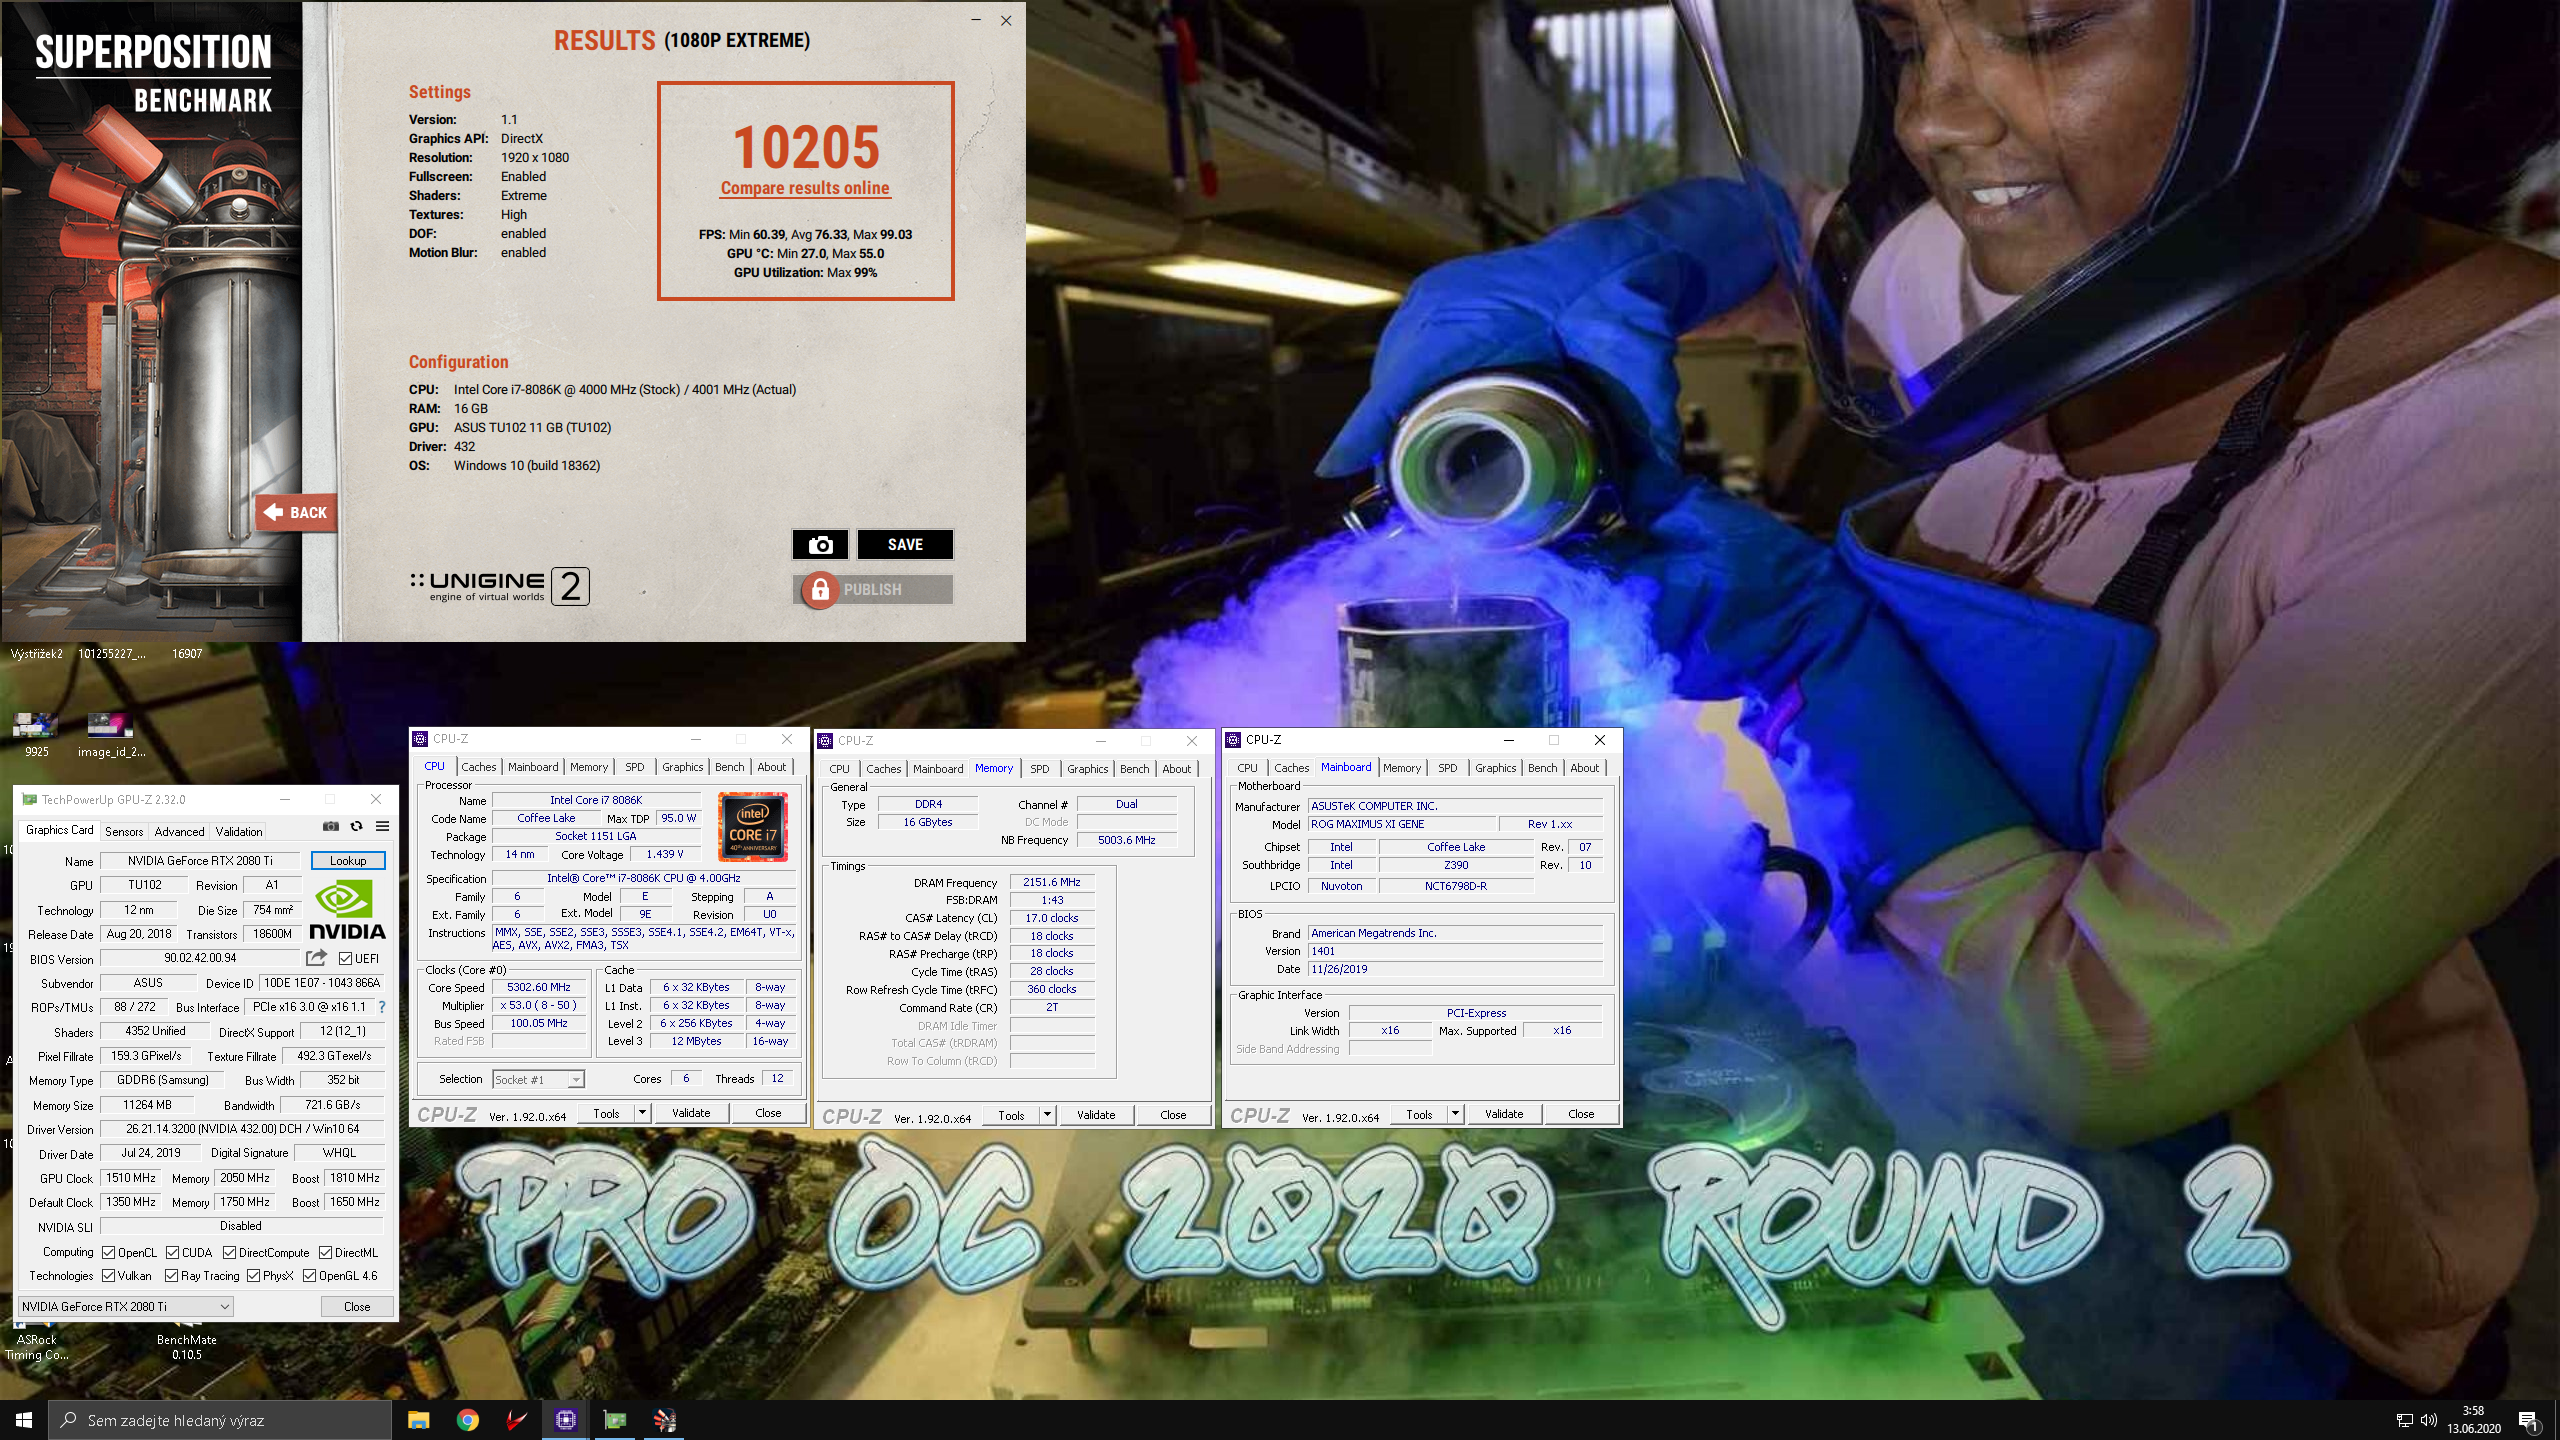Click Compare results online link
Screen dimensions: 2560x1440
pyautogui.click(x=805, y=188)
